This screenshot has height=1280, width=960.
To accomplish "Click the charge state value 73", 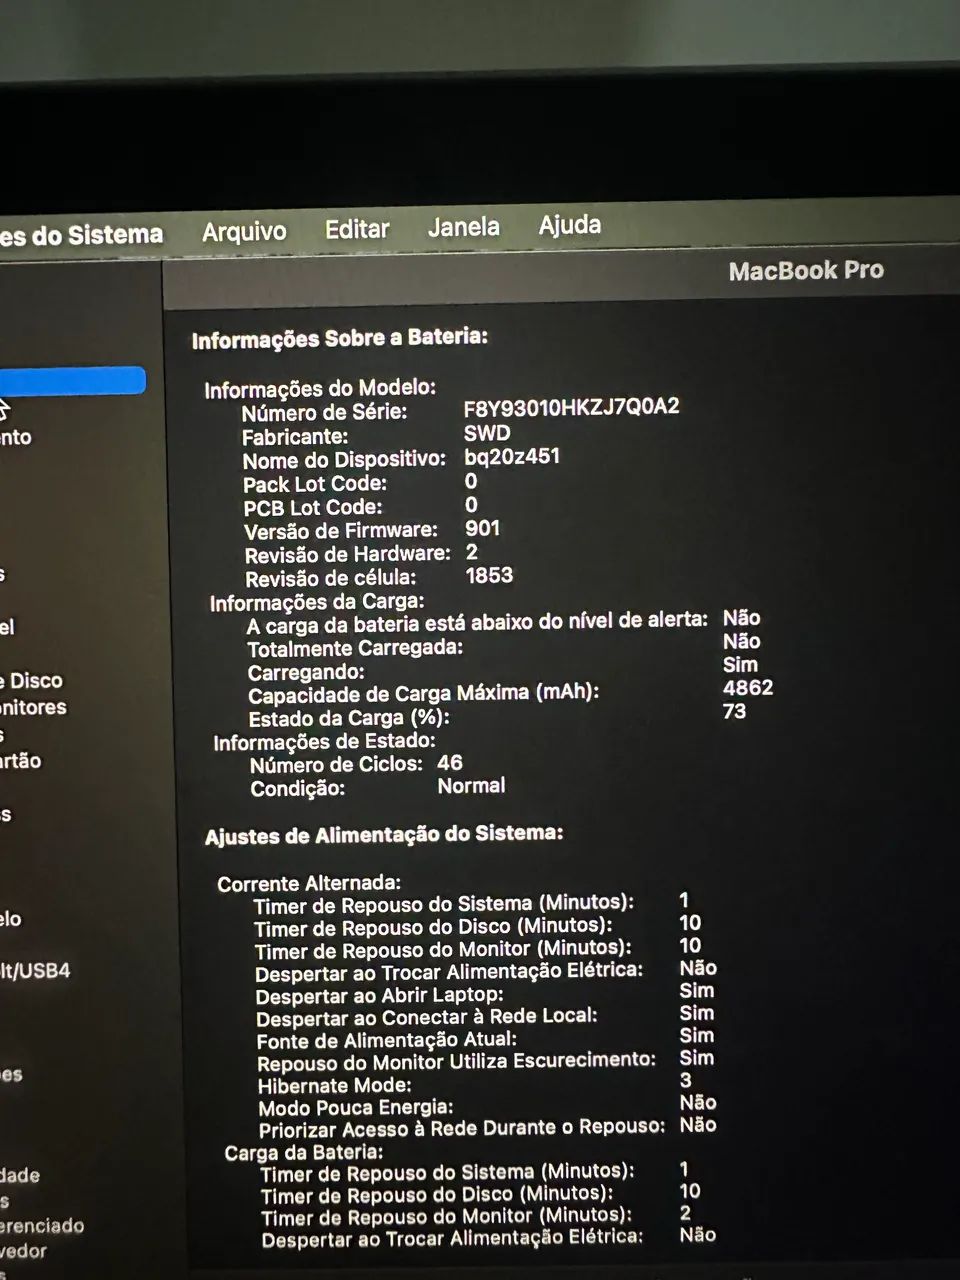I will point(734,711).
